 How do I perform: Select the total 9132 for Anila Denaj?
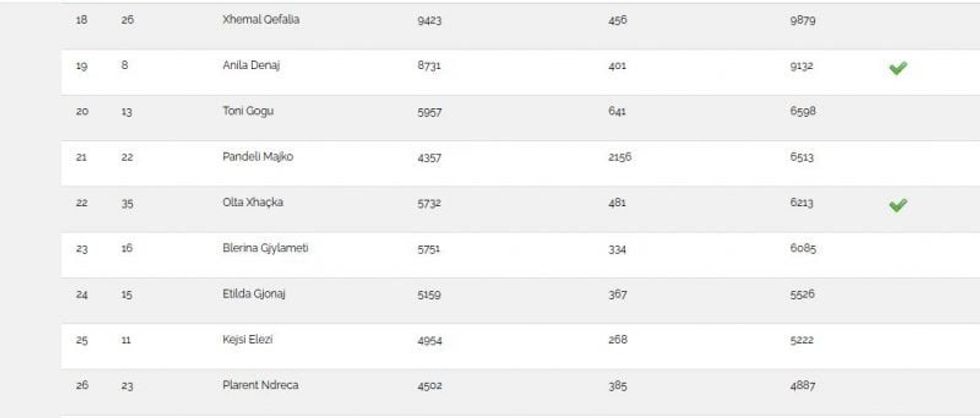[x=803, y=66]
